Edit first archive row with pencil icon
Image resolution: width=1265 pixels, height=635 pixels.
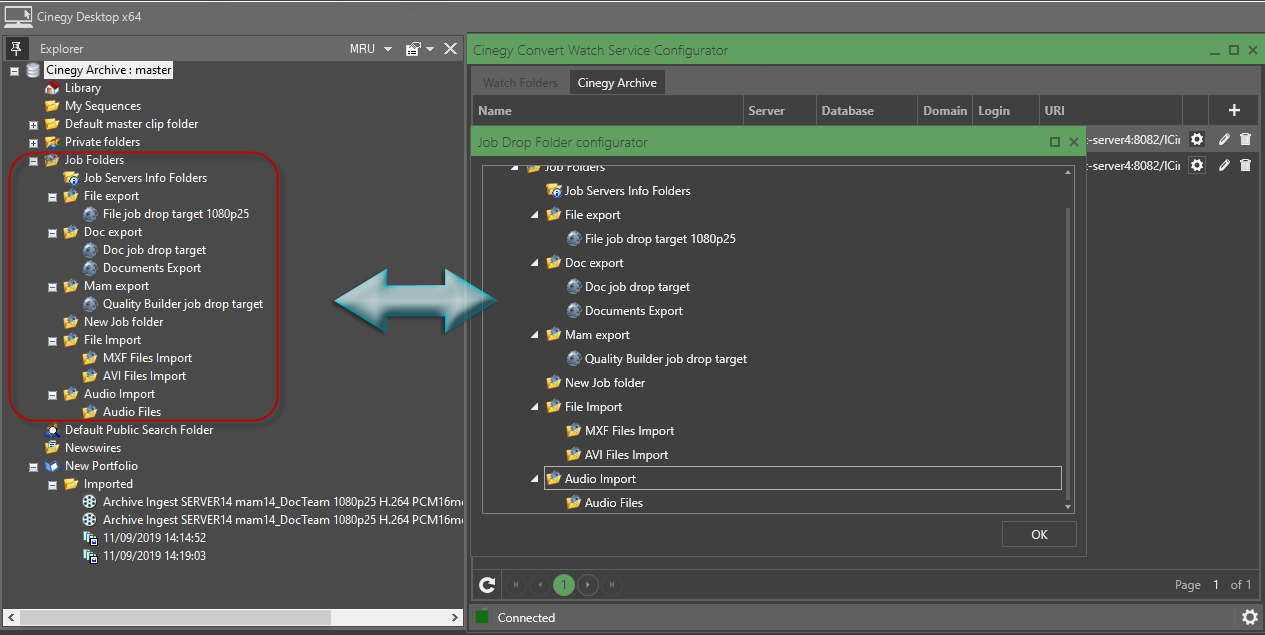coord(1224,140)
